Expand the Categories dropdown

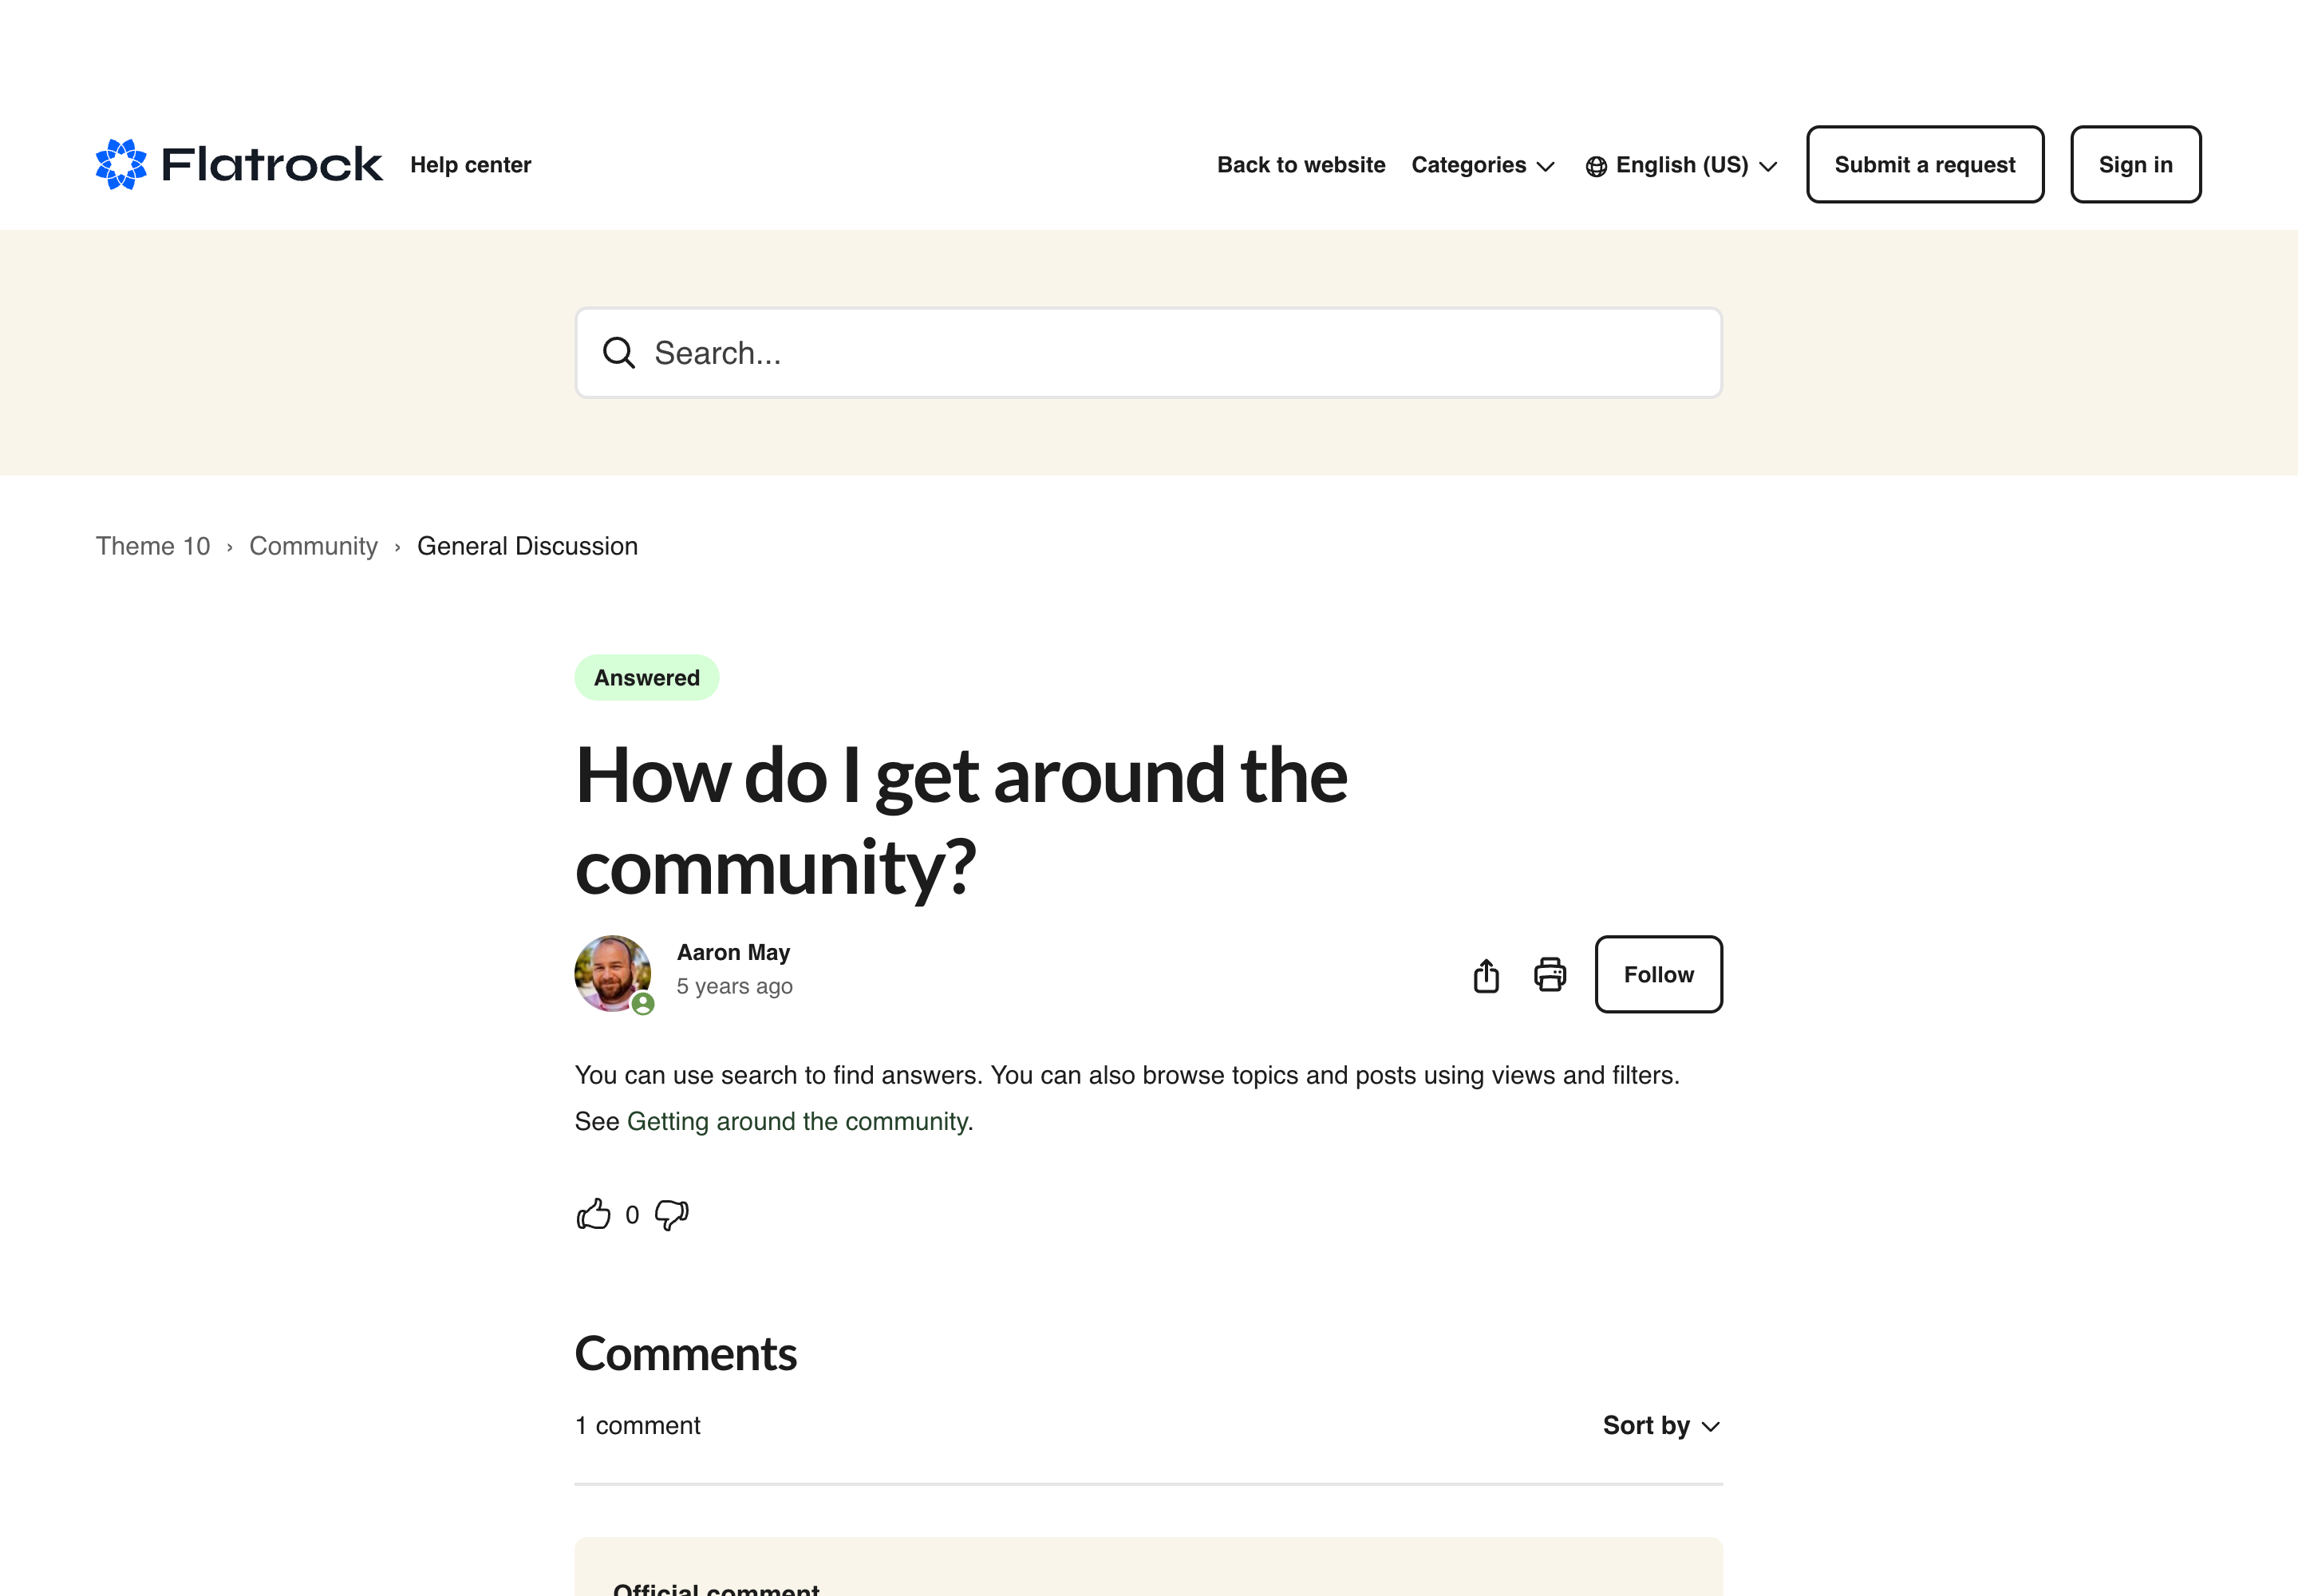point(1482,165)
